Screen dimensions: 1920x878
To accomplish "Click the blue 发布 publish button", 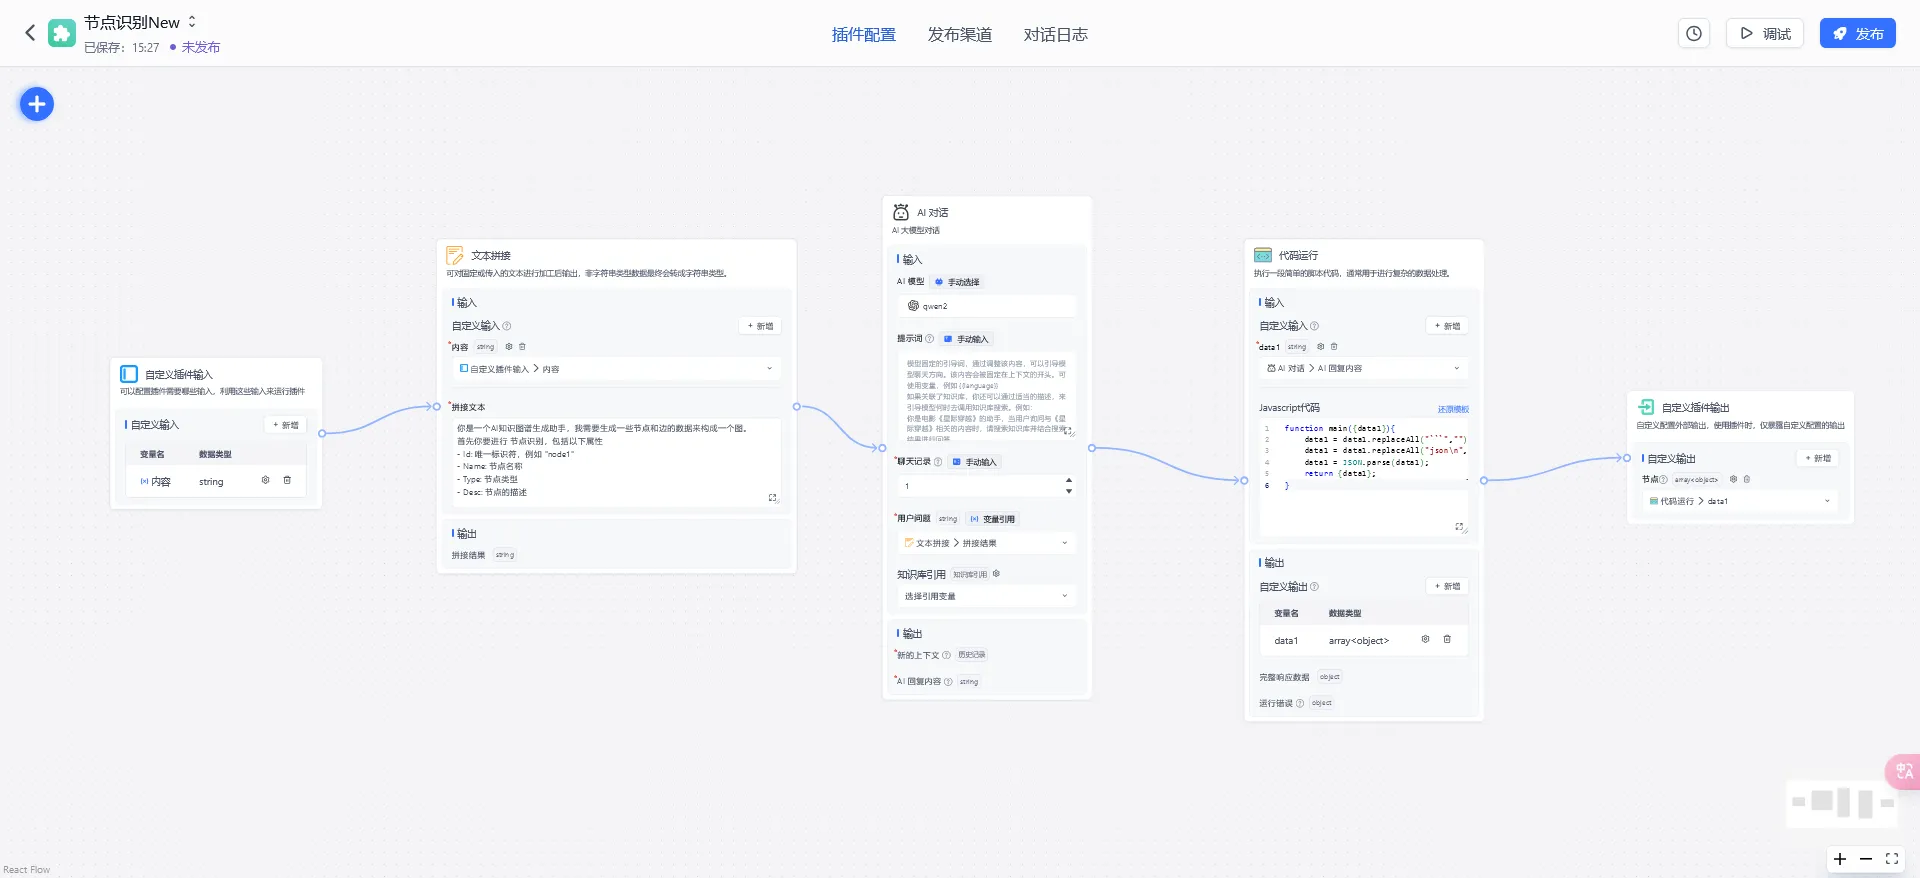I will click(x=1858, y=33).
